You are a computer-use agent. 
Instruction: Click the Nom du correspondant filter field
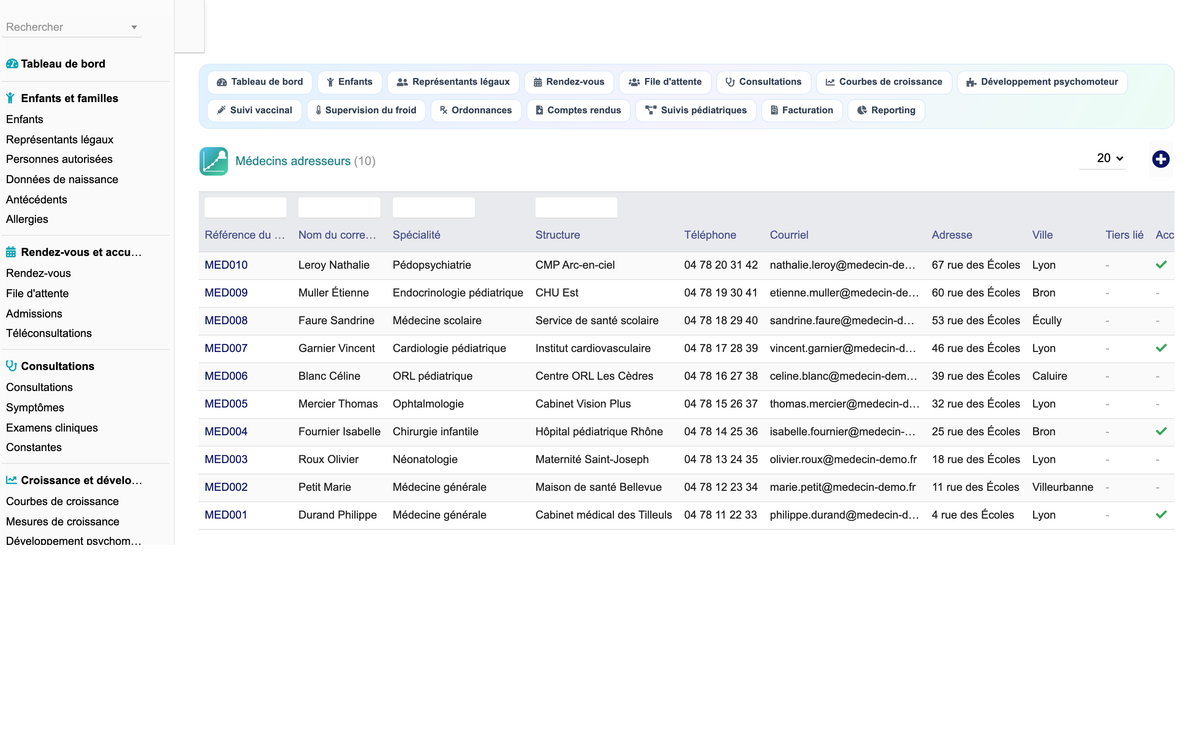[339, 207]
